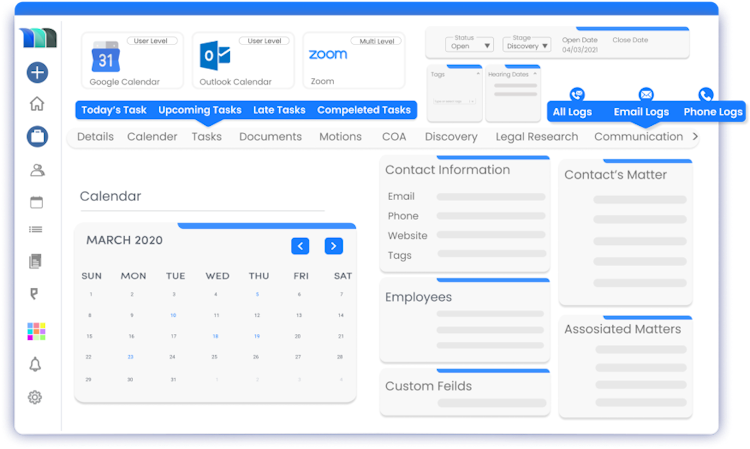Image resolution: width=750 pixels, height=449 pixels.
Task: Switch to the Motions tab
Action: [x=340, y=137]
